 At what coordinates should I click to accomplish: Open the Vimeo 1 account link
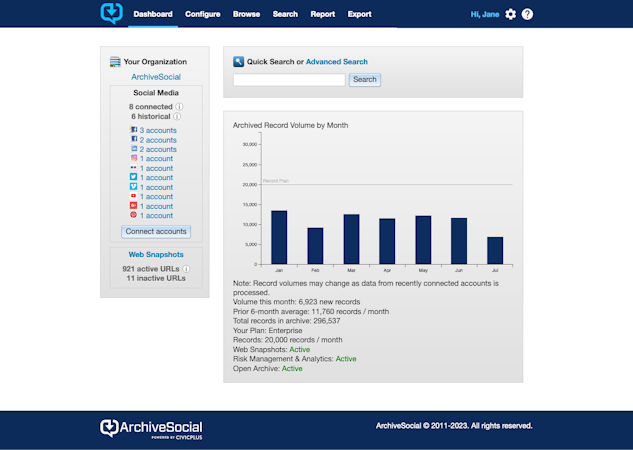pos(156,187)
